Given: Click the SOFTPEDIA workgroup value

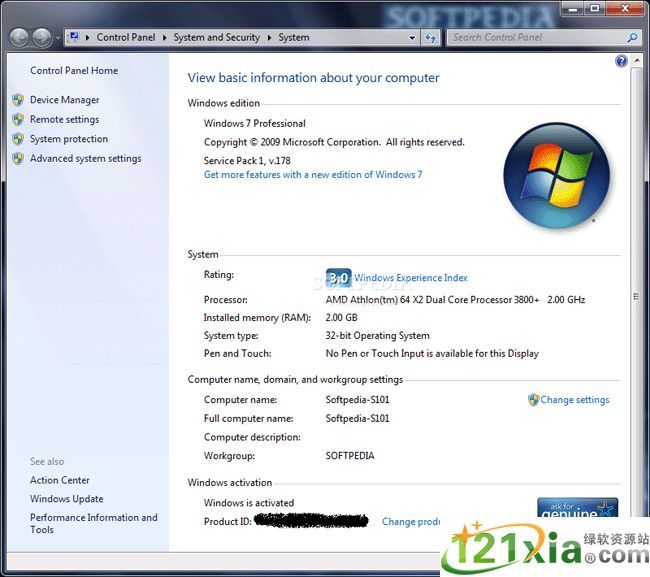Looking at the screenshot, I should (x=350, y=456).
